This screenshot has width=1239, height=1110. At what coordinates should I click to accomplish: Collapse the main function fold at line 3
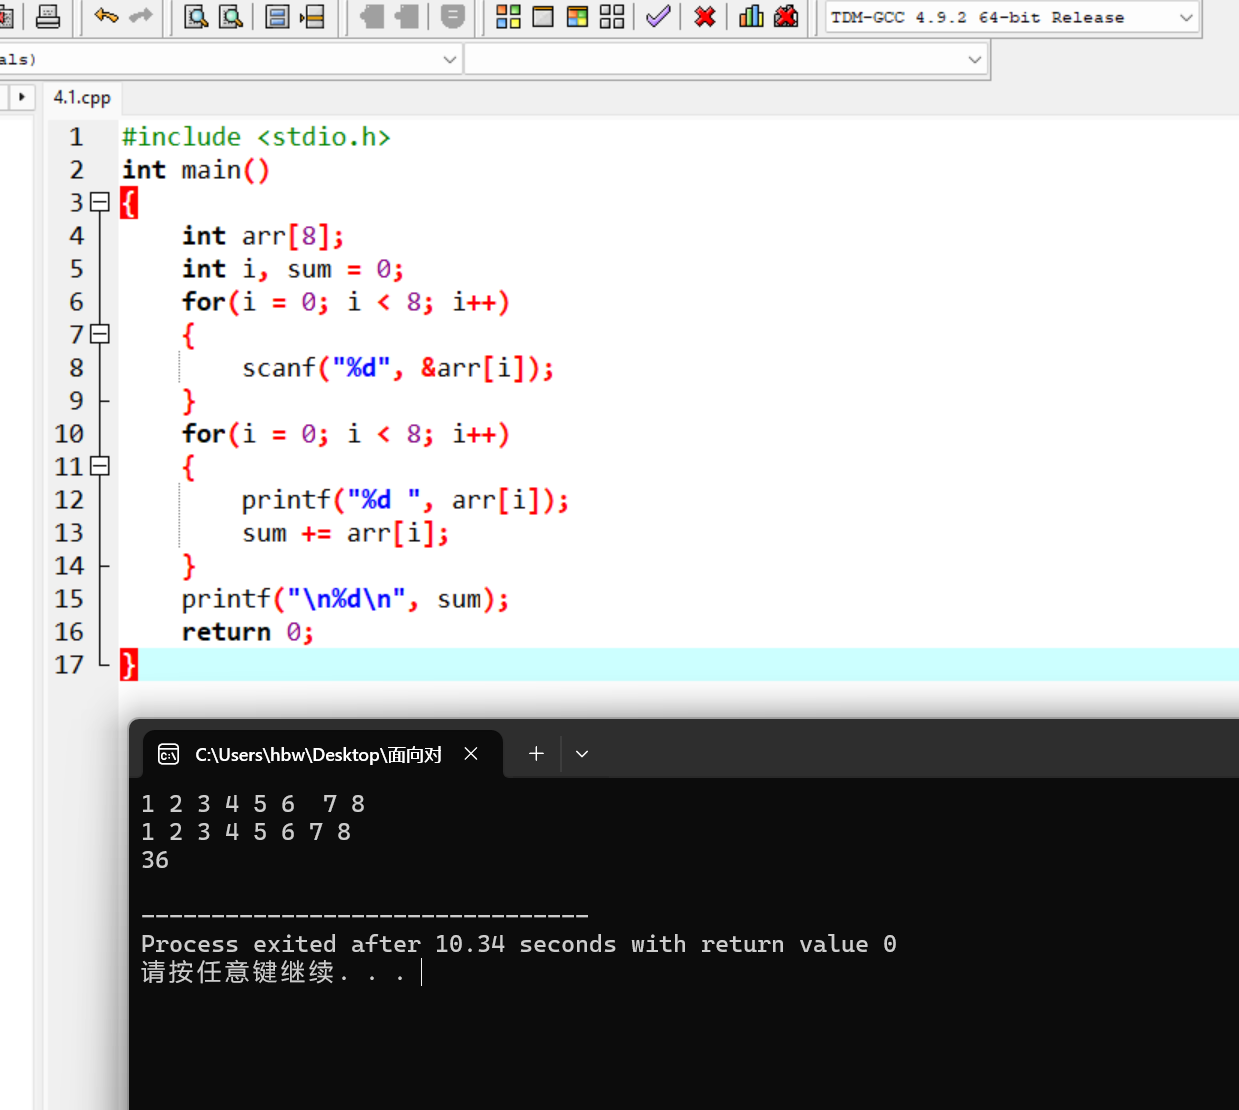[99, 202]
